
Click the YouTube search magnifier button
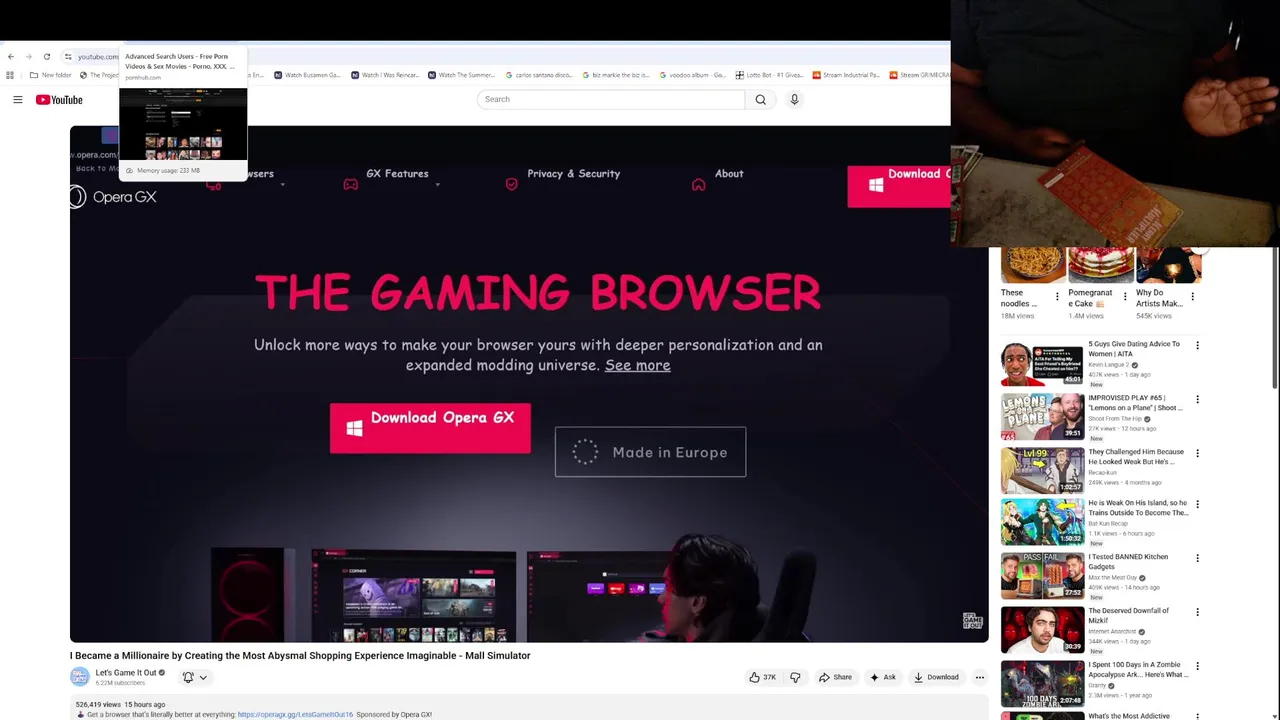[x=760, y=99]
